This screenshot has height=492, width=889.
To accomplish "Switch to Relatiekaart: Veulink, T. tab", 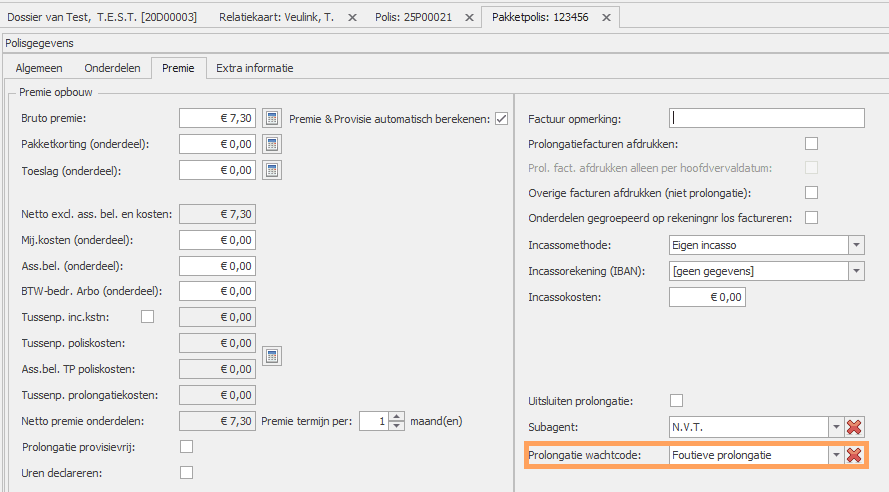I will pos(277,18).
